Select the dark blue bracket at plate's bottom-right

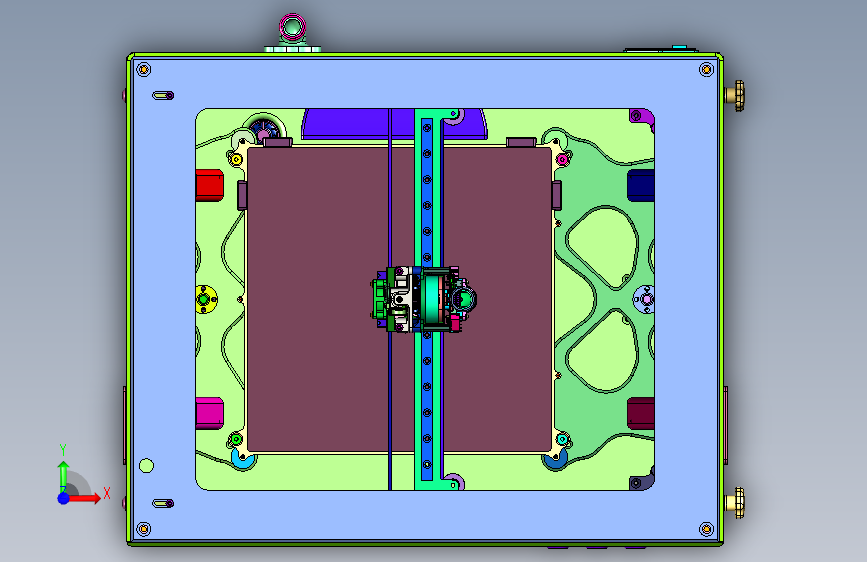coord(556,459)
